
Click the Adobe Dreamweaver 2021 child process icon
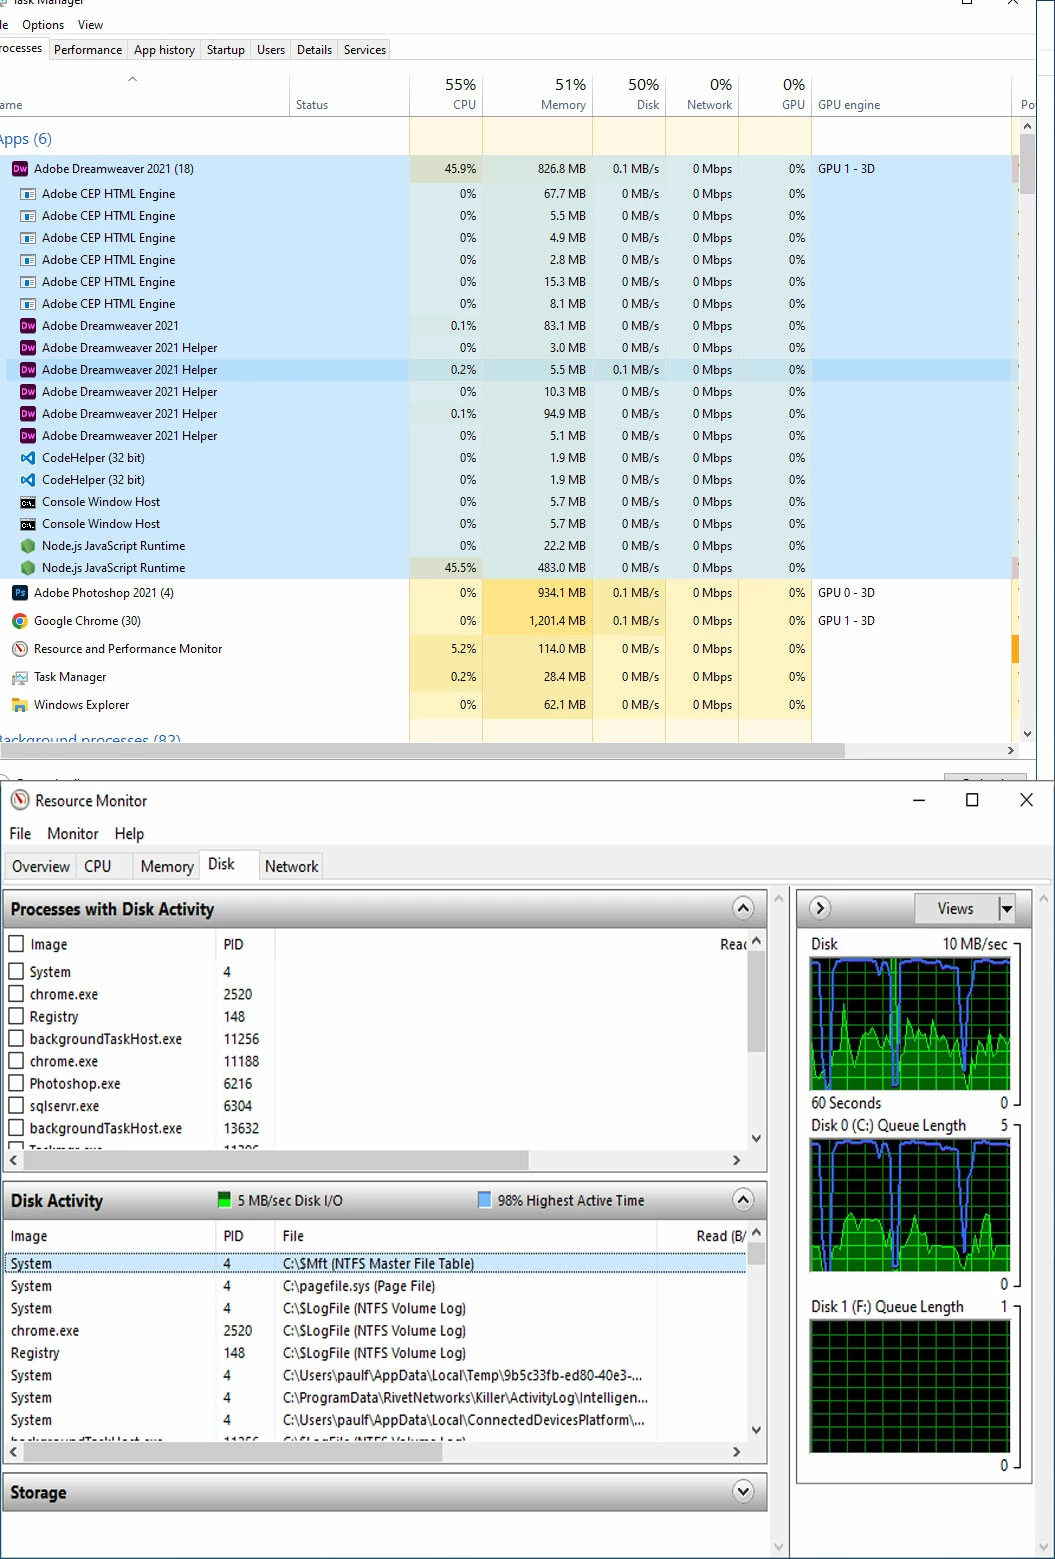(28, 326)
